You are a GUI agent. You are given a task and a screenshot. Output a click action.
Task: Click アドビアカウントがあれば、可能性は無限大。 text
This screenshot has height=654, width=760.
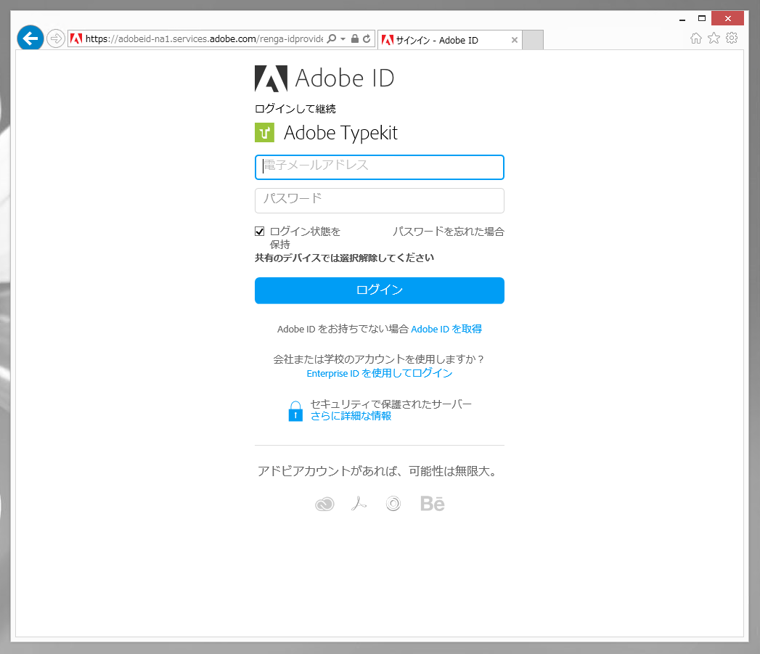pos(378,471)
